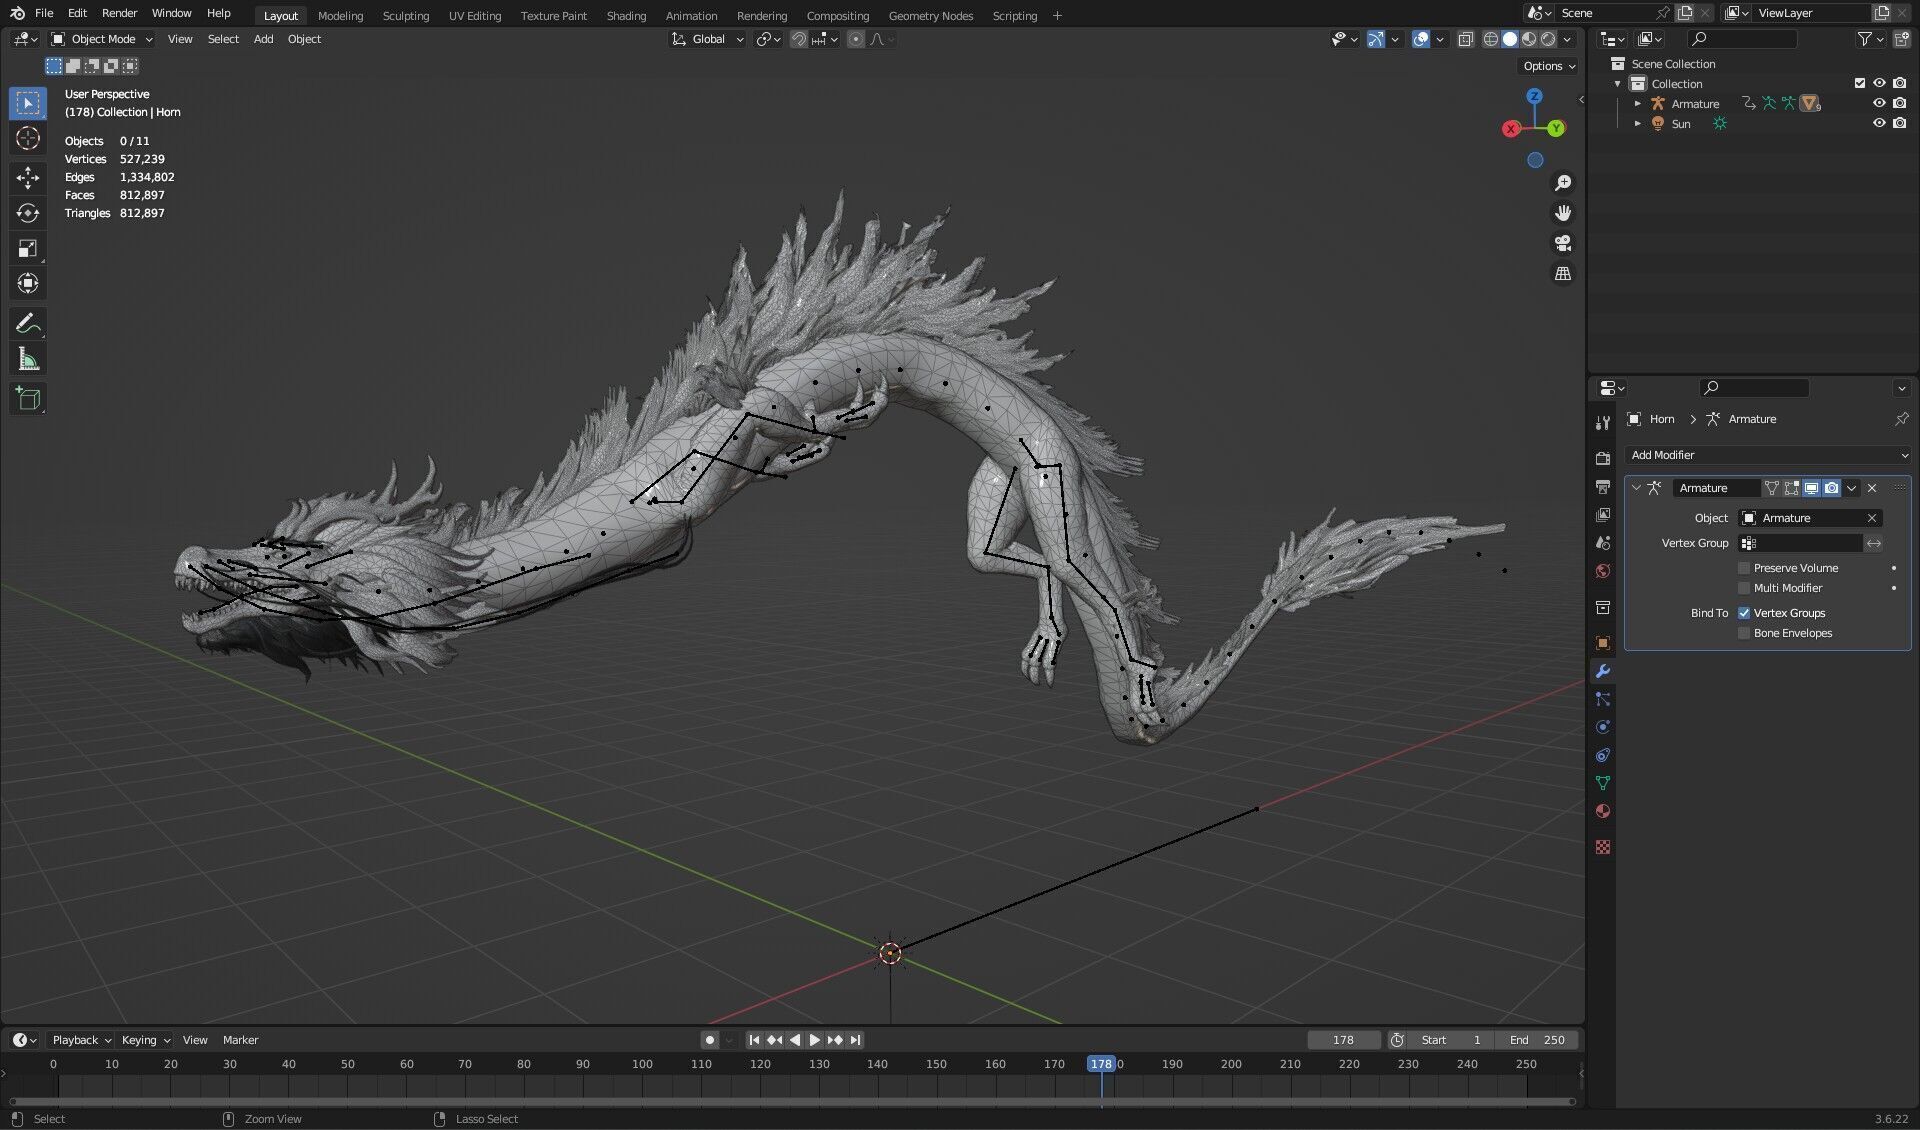The height and width of the screenshot is (1130, 1920).
Task: Activate the Annotate tool
Action: [28, 323]
